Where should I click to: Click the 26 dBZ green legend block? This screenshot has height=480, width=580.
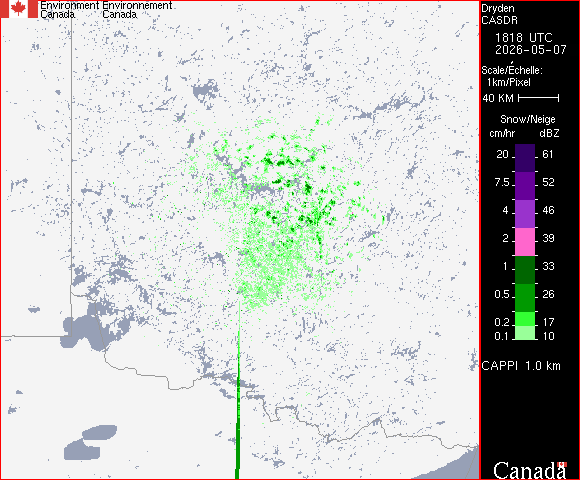click(525, 298)
